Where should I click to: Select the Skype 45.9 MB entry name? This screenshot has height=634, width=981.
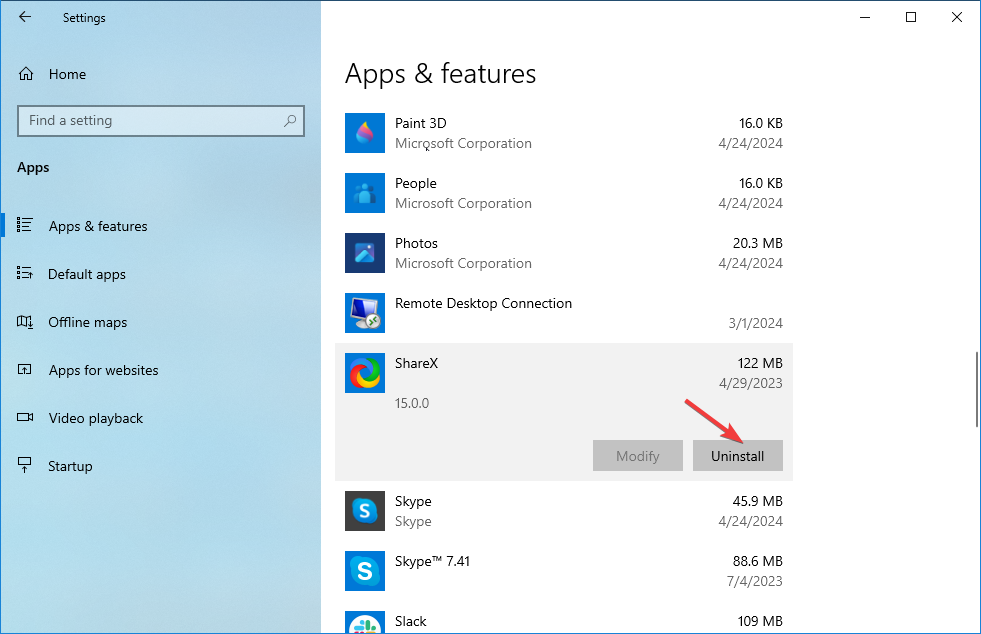point(413,501)
